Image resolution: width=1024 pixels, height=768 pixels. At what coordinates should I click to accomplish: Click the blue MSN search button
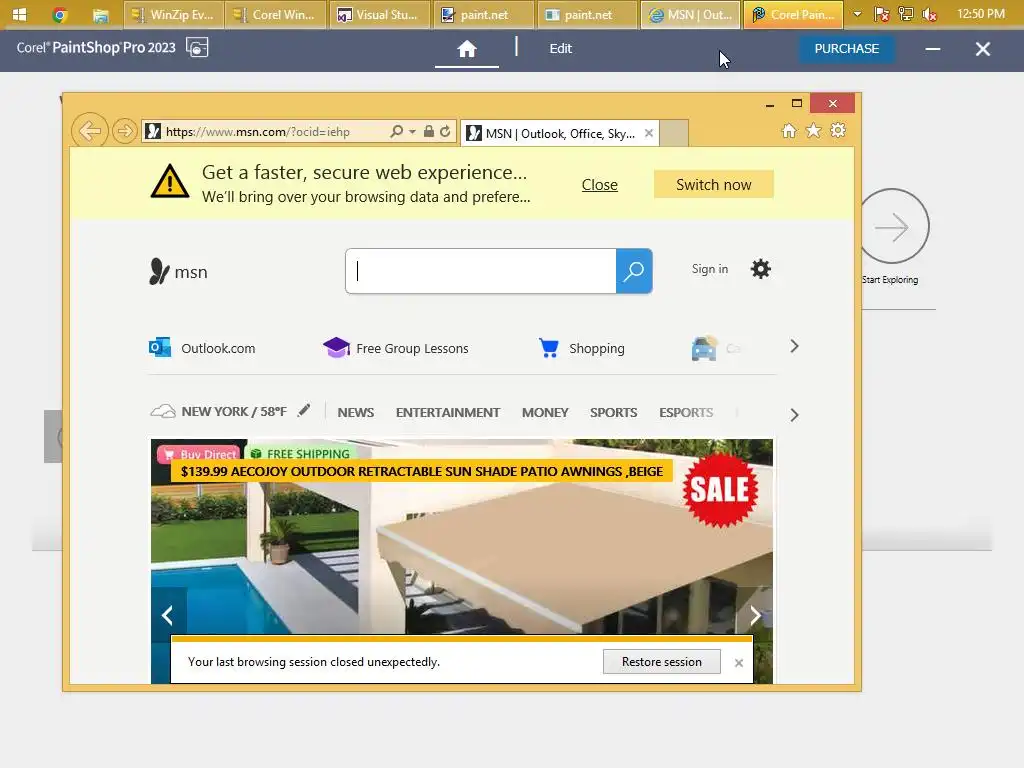[x=634, y=271]
